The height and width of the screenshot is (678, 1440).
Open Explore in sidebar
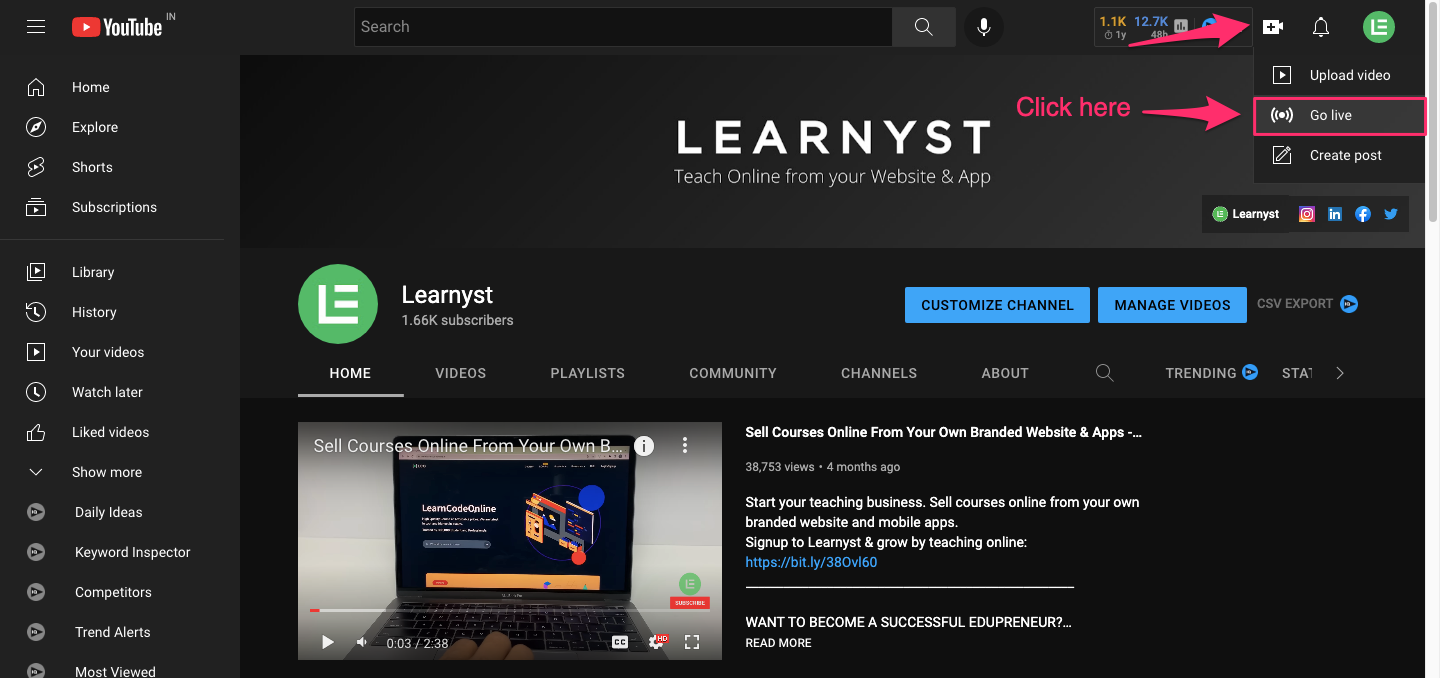pyautogui.click(x=120, y=127)
